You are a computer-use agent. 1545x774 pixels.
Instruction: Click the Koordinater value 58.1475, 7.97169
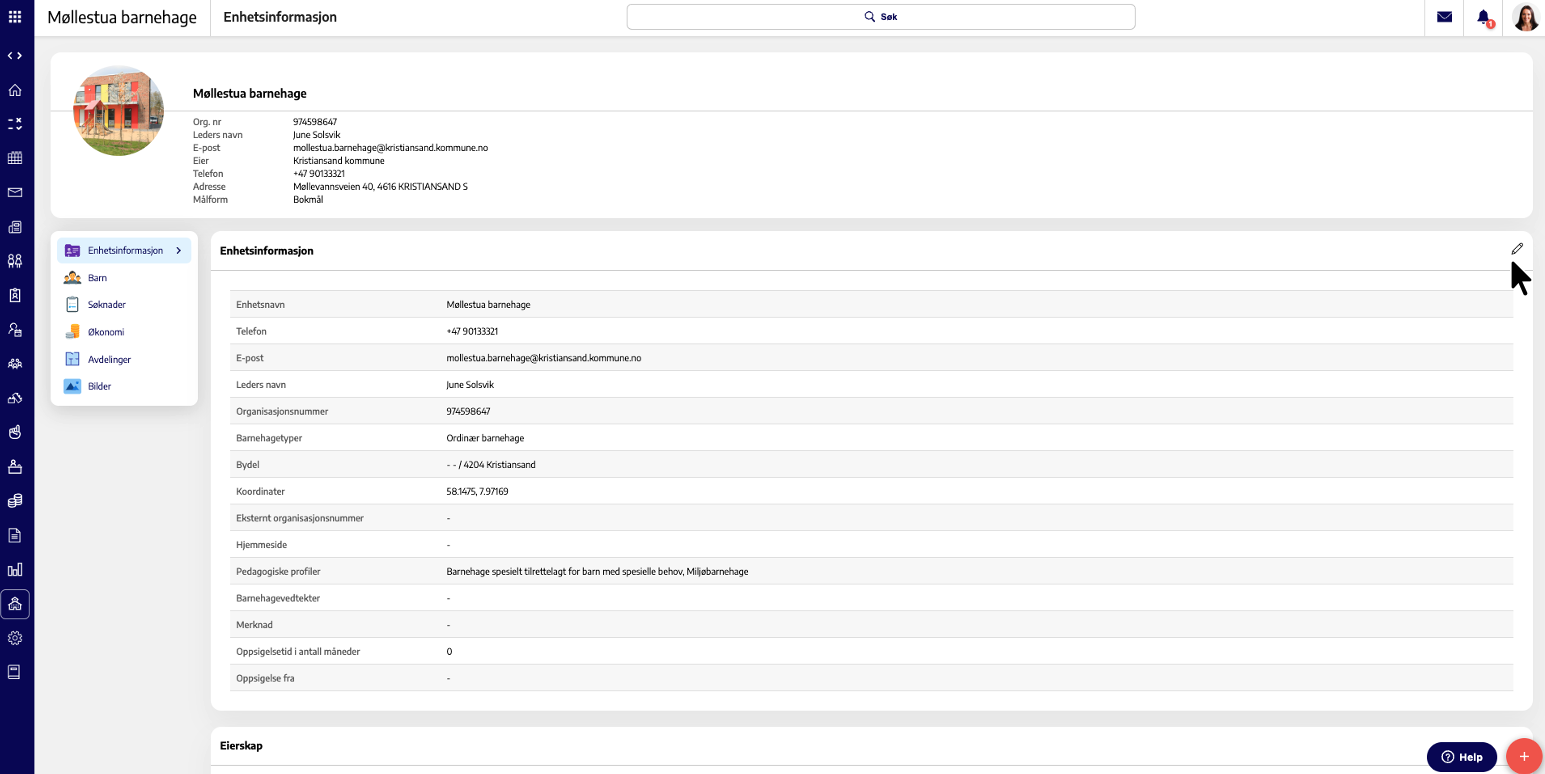[477, 492]
